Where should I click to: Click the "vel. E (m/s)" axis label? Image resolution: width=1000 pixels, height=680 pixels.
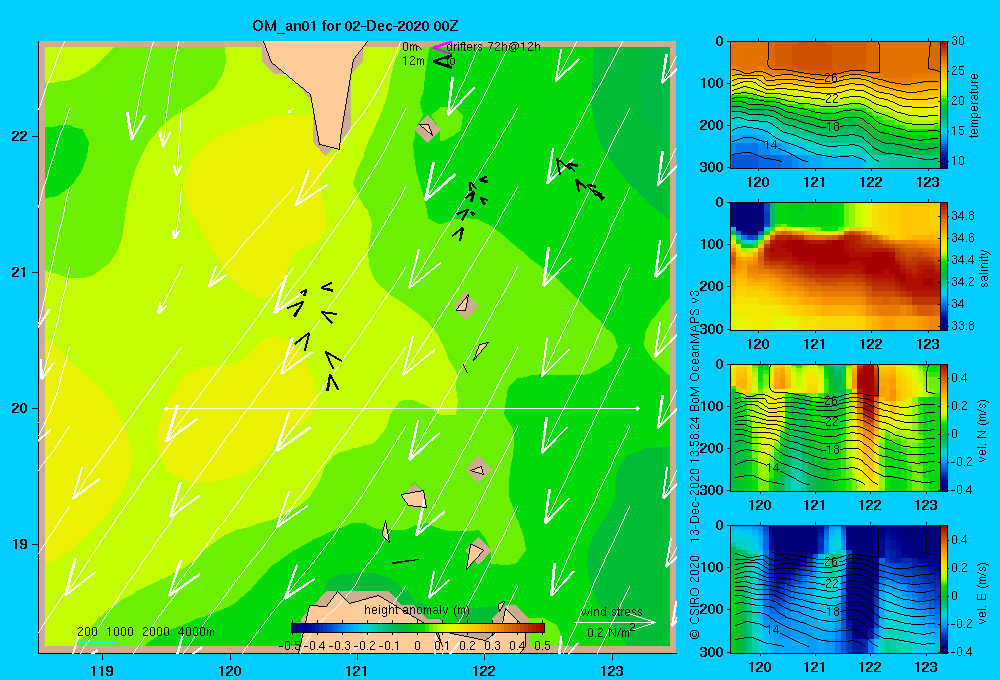click(982, 593)
